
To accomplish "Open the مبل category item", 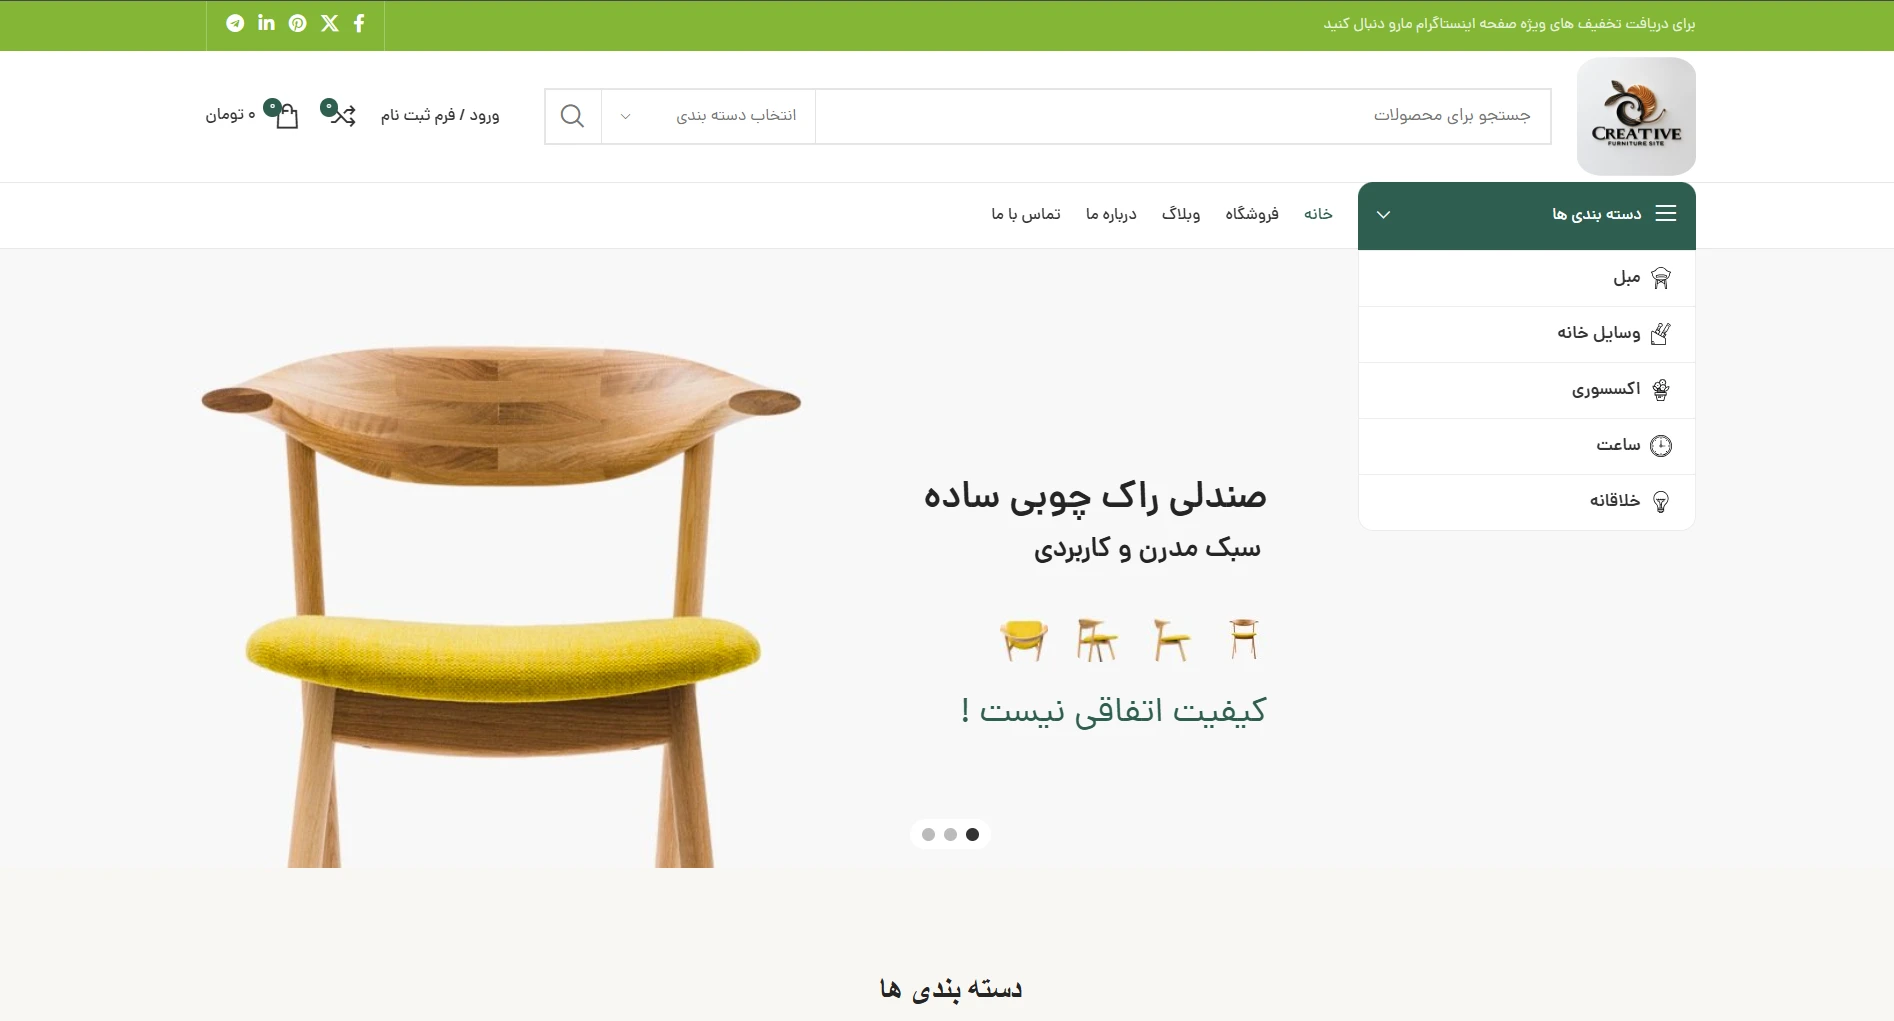I will (x=1527, y=278).
